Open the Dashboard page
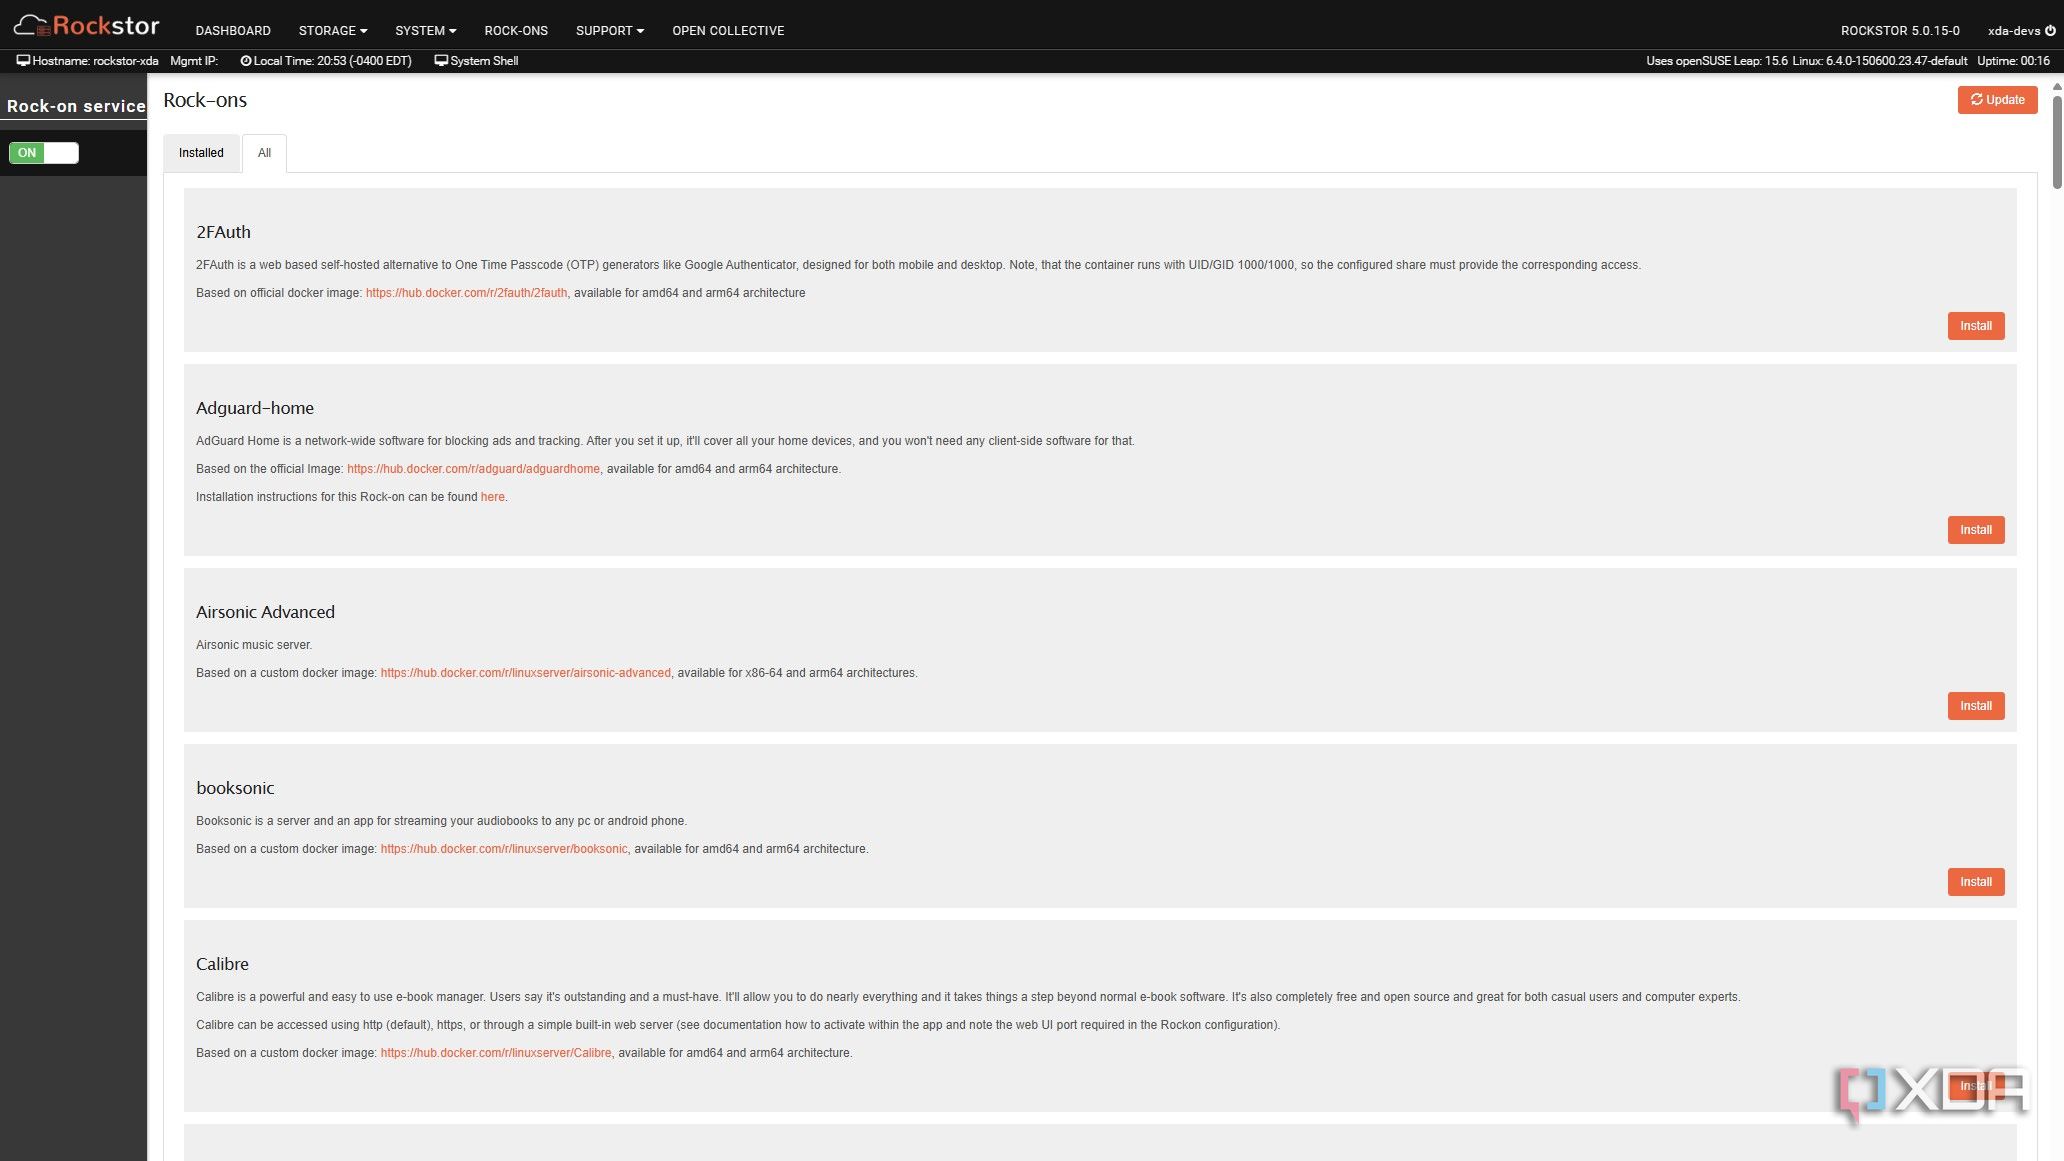 [233, 31]
